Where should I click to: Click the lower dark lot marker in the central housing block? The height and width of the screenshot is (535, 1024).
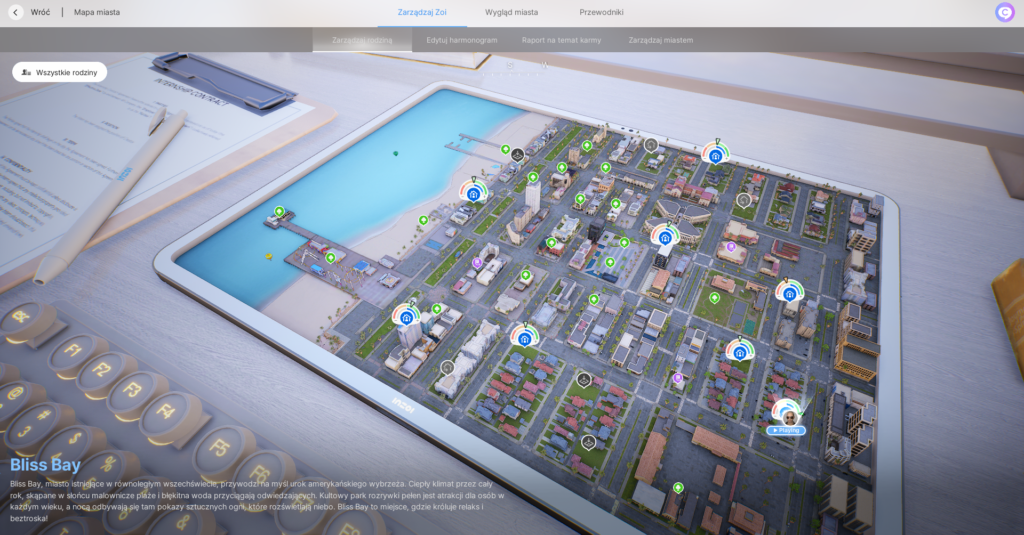click(588, 443)
